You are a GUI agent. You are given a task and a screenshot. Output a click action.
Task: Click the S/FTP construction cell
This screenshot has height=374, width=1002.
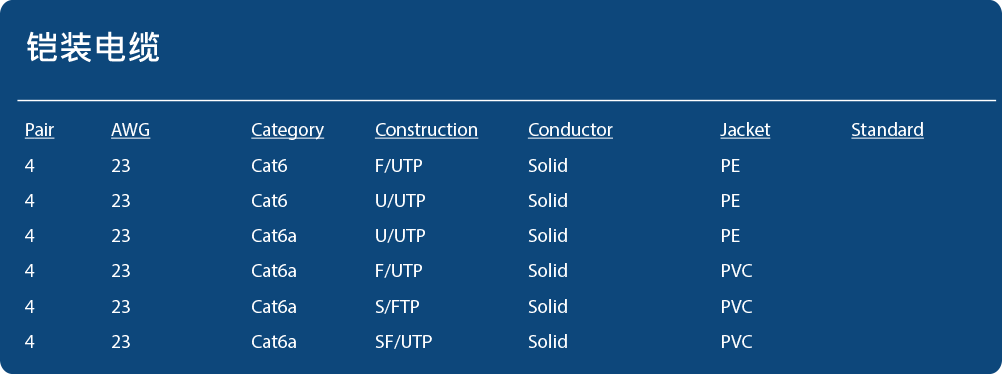point(397,306)
